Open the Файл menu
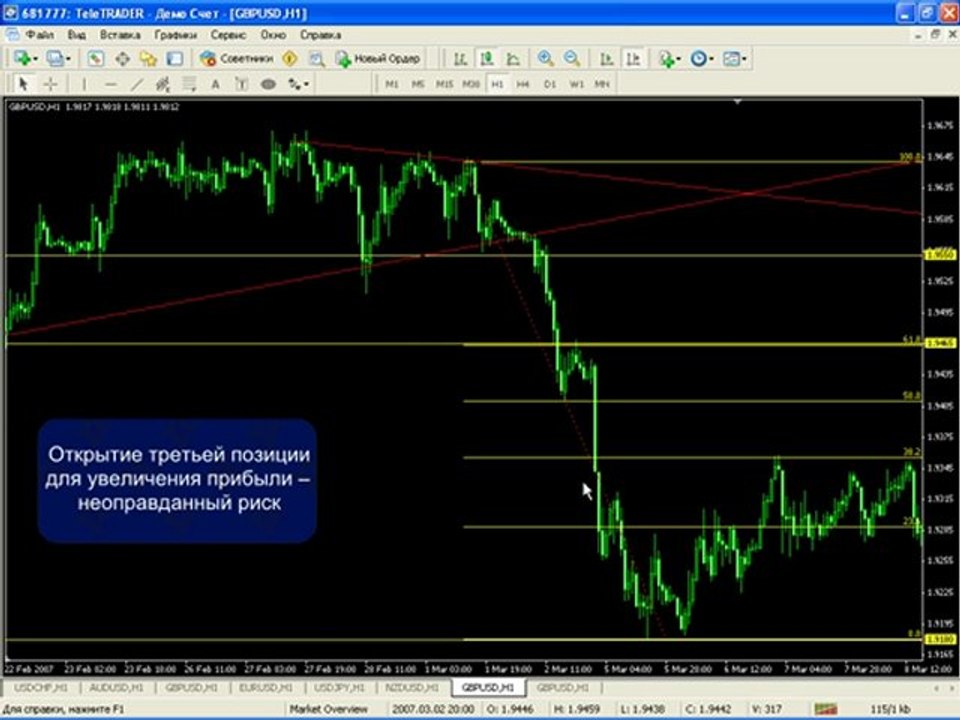The height and width of the screenshot is (720, 960). click(x=40, y=35)
